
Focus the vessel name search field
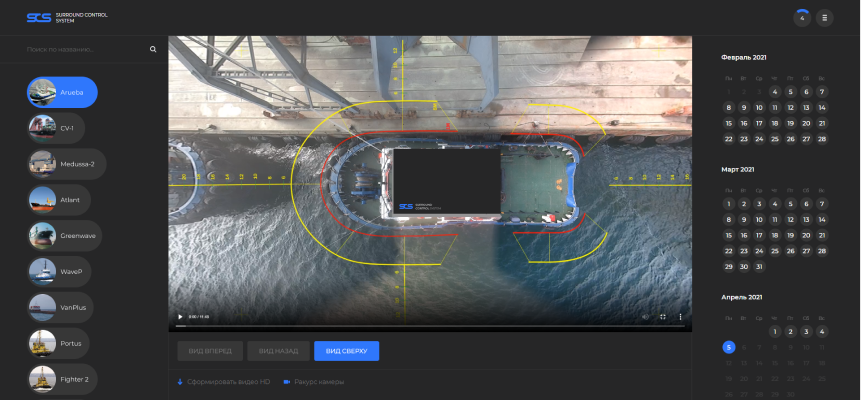coord(85,49)
